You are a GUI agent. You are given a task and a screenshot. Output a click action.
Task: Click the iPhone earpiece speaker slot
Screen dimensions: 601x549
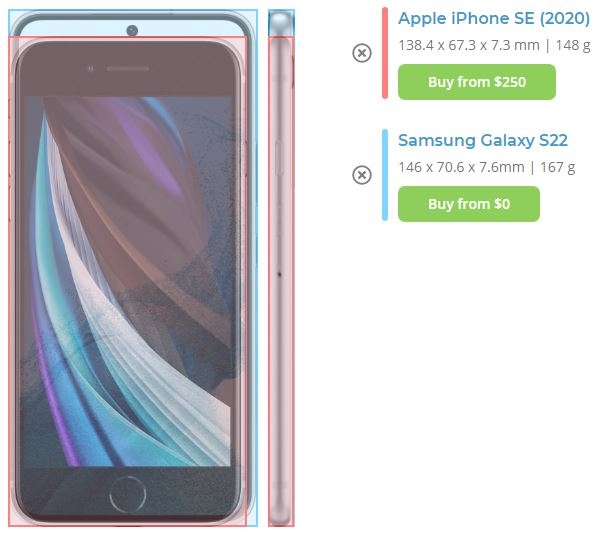[x=128, y=69]
